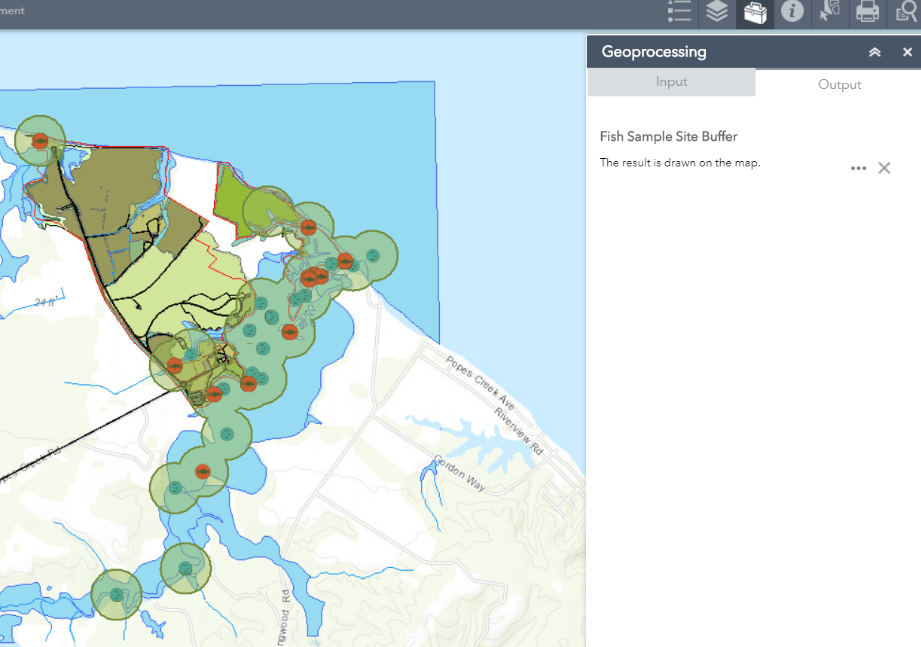Remove the Fish Sample Site Buffer result
Viewport: 921px width, 647px height.
(884, 168)
